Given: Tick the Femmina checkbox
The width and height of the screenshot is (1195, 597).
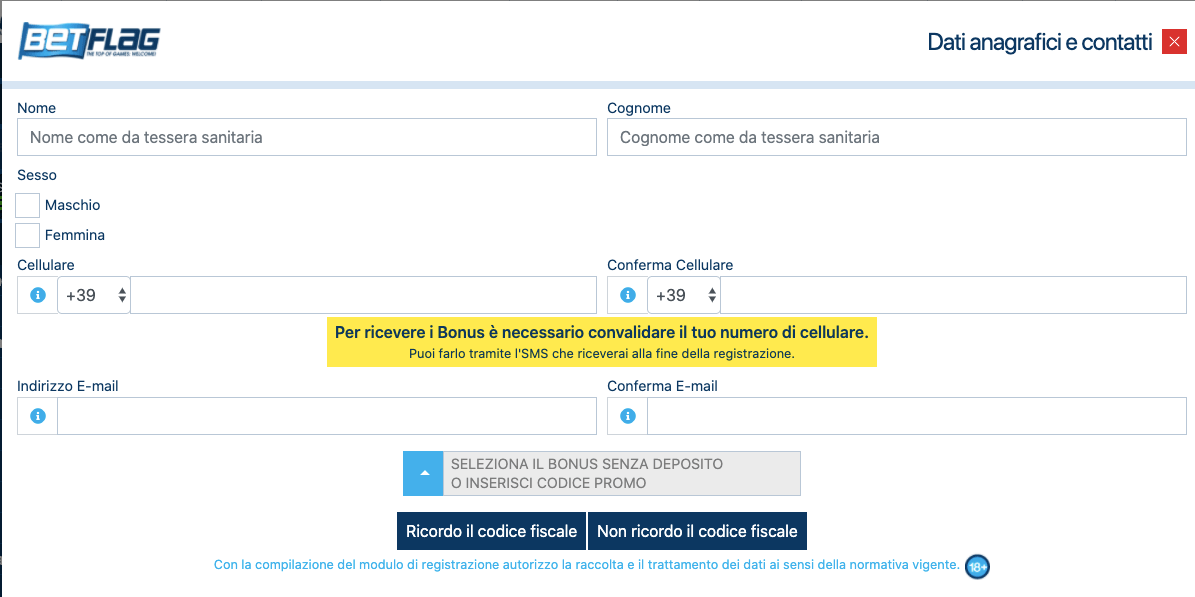Looking at the screenshot, I should point(27,235).
